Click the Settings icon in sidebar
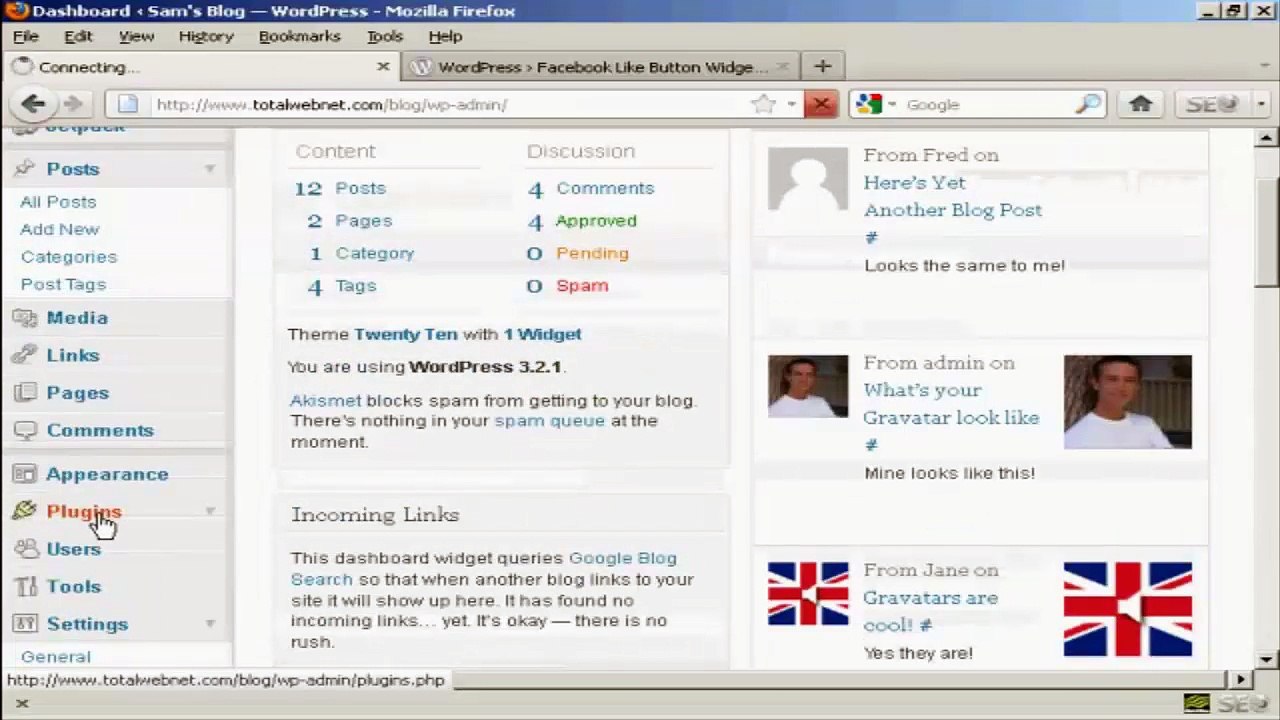This screenshot has width=1280, height=720. pos(25,624)
